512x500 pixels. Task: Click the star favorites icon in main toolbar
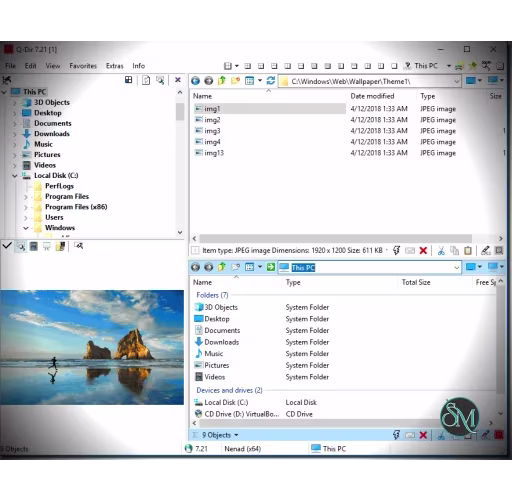click(x=473, y=66)
